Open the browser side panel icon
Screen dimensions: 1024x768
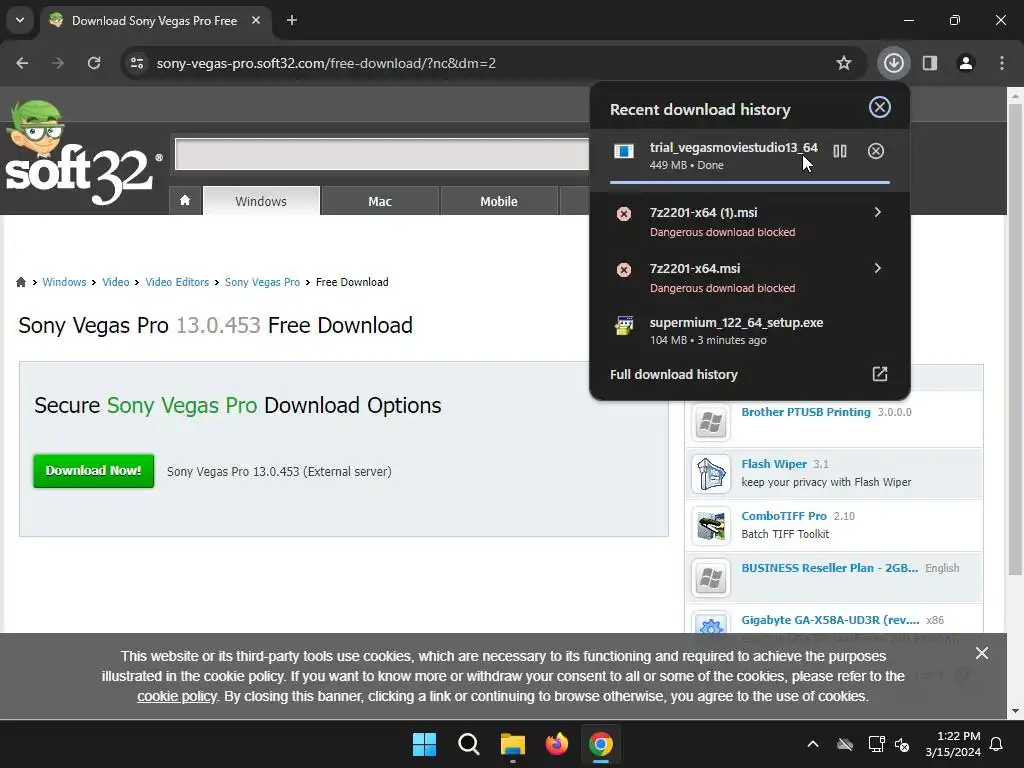(930, 63)
